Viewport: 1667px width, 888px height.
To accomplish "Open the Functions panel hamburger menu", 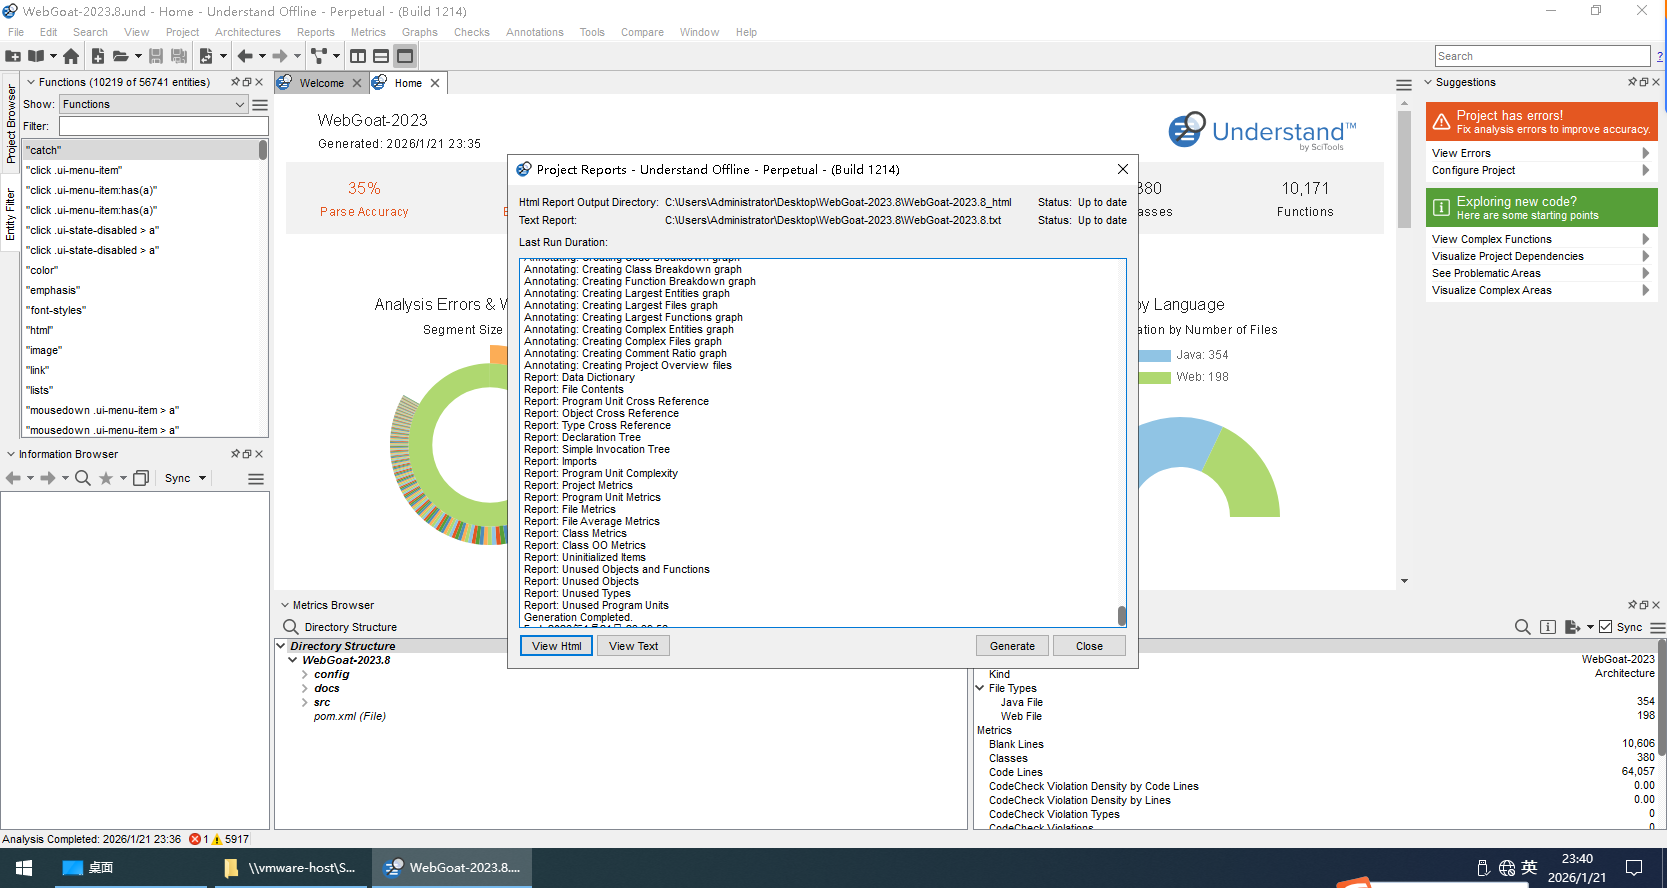I will click(260, 104).
